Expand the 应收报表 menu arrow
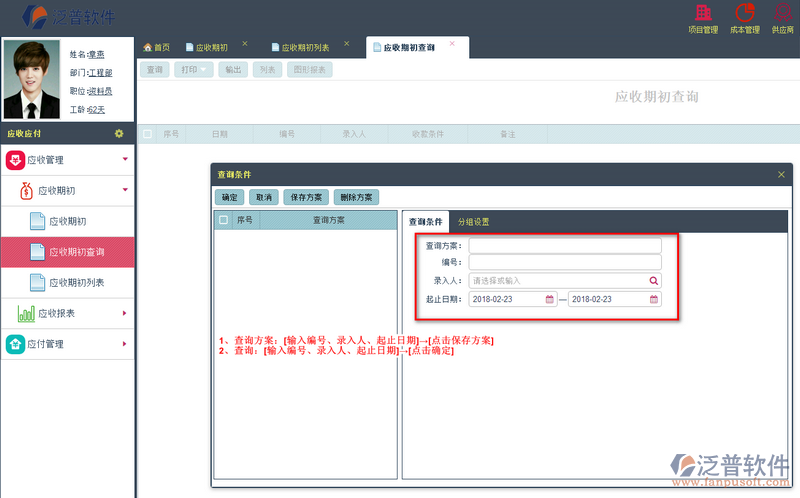The height and width of the screenshot is (498, 800). point(124,313)
